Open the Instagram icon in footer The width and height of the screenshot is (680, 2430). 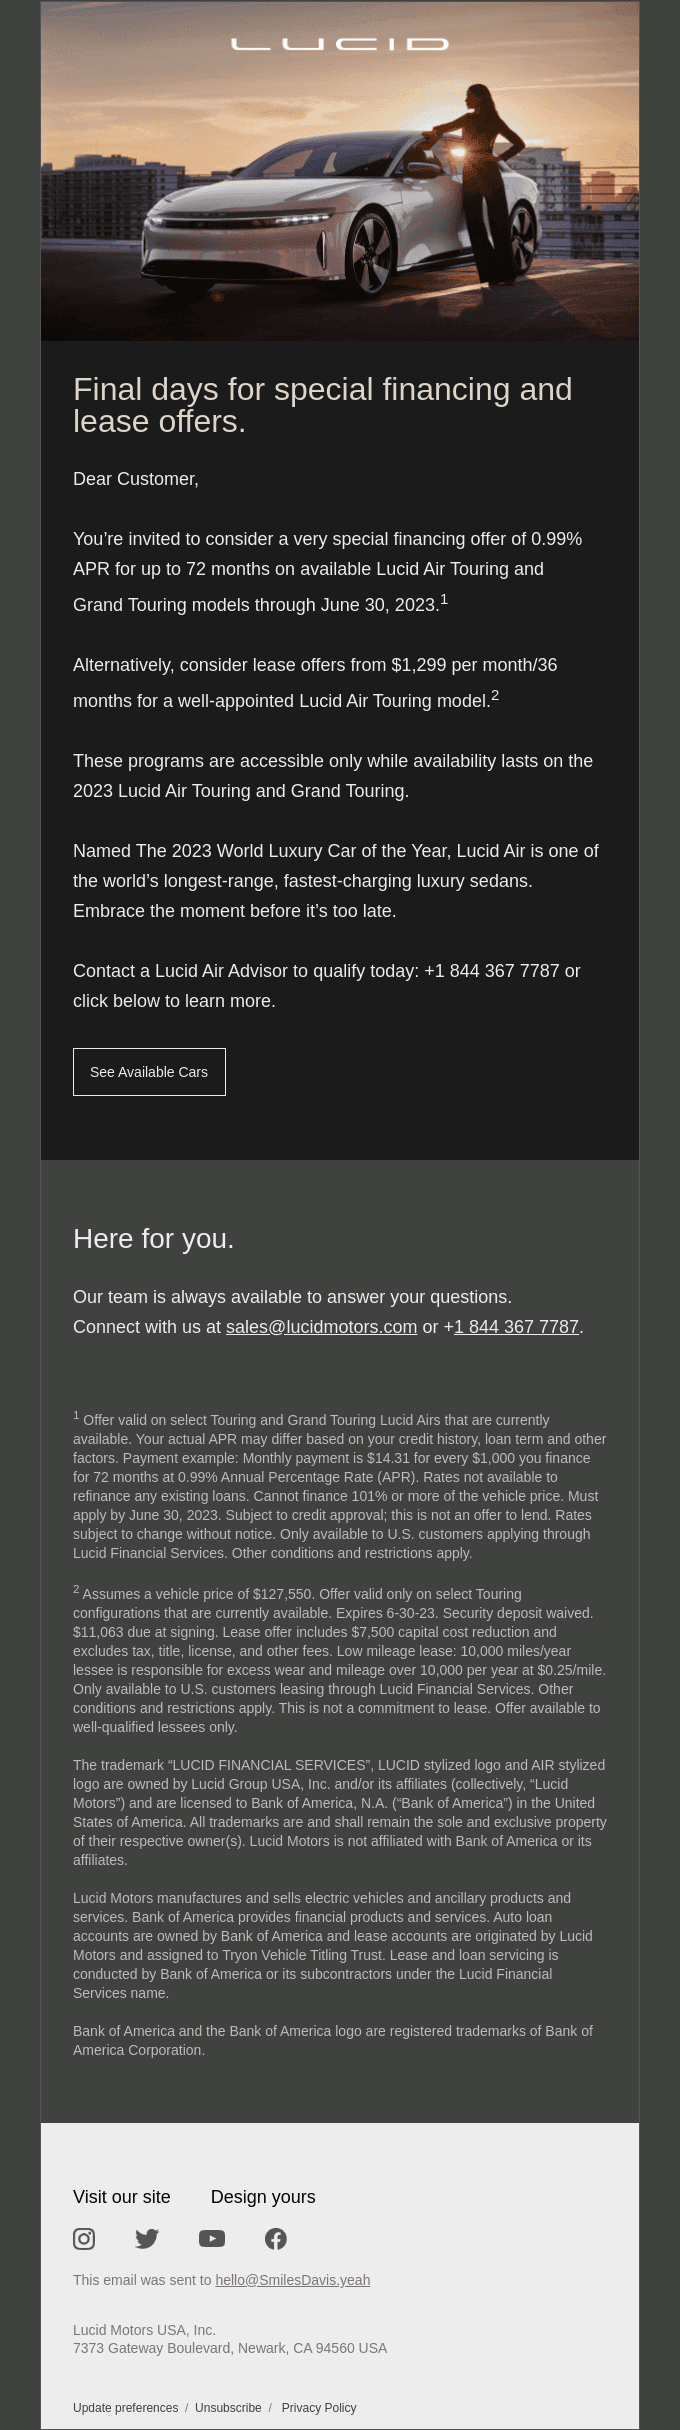84,2238
